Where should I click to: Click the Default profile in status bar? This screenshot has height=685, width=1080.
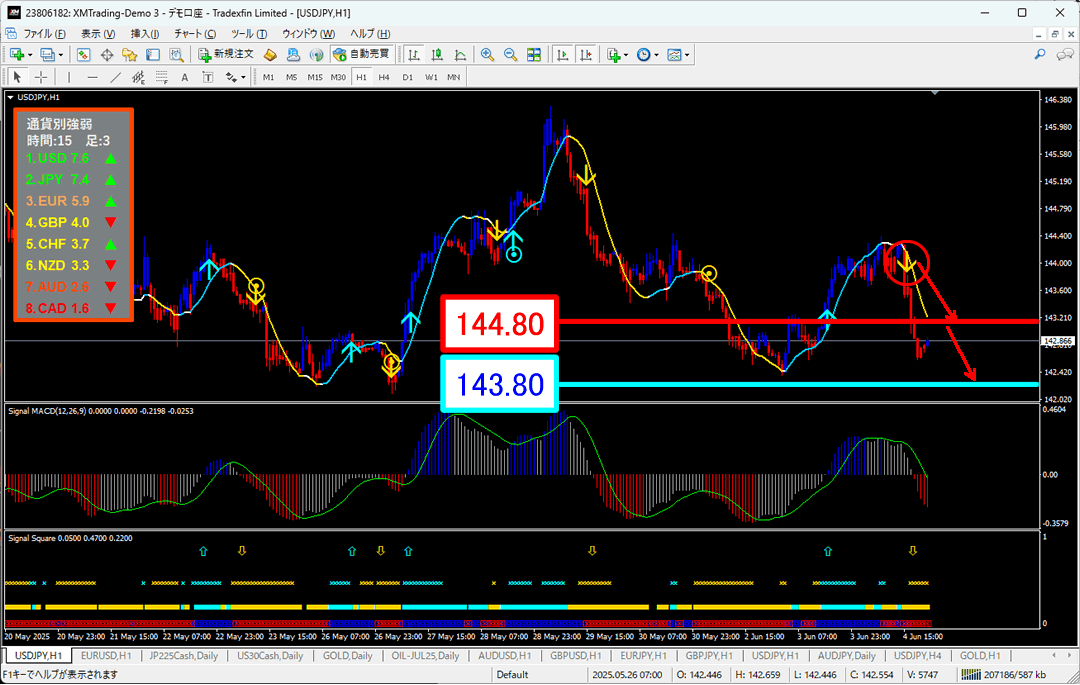(512, 675)
